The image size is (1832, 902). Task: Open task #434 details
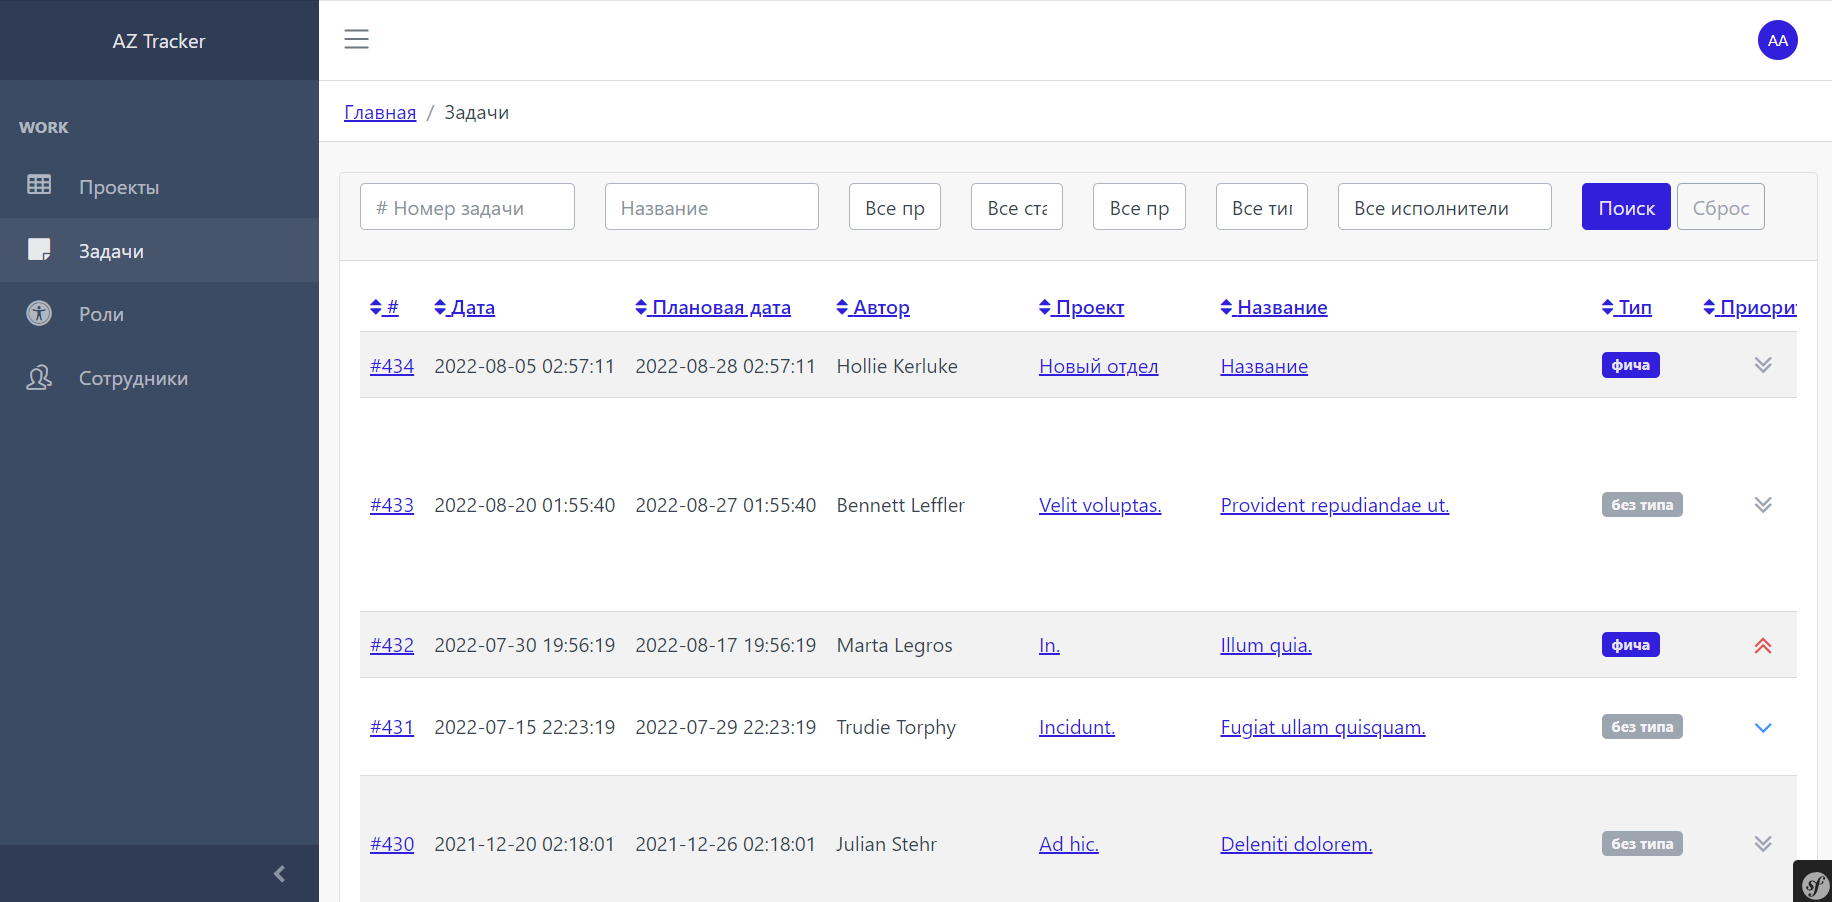pyautogui.click(x=392, y=366)
